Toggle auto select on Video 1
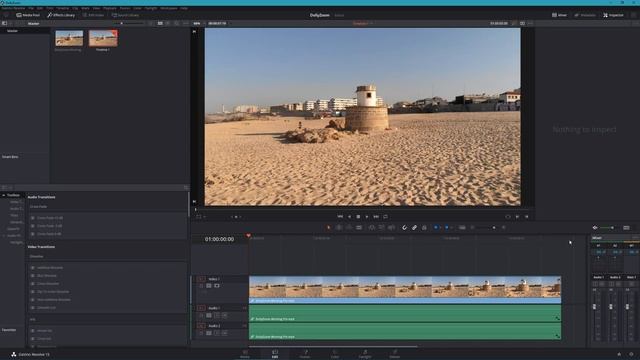The image size is (640, 360). pos(209,286)
